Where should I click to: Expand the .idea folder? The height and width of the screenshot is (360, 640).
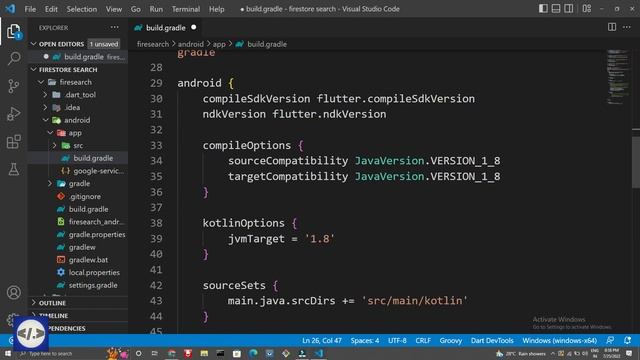click(45, 107)
